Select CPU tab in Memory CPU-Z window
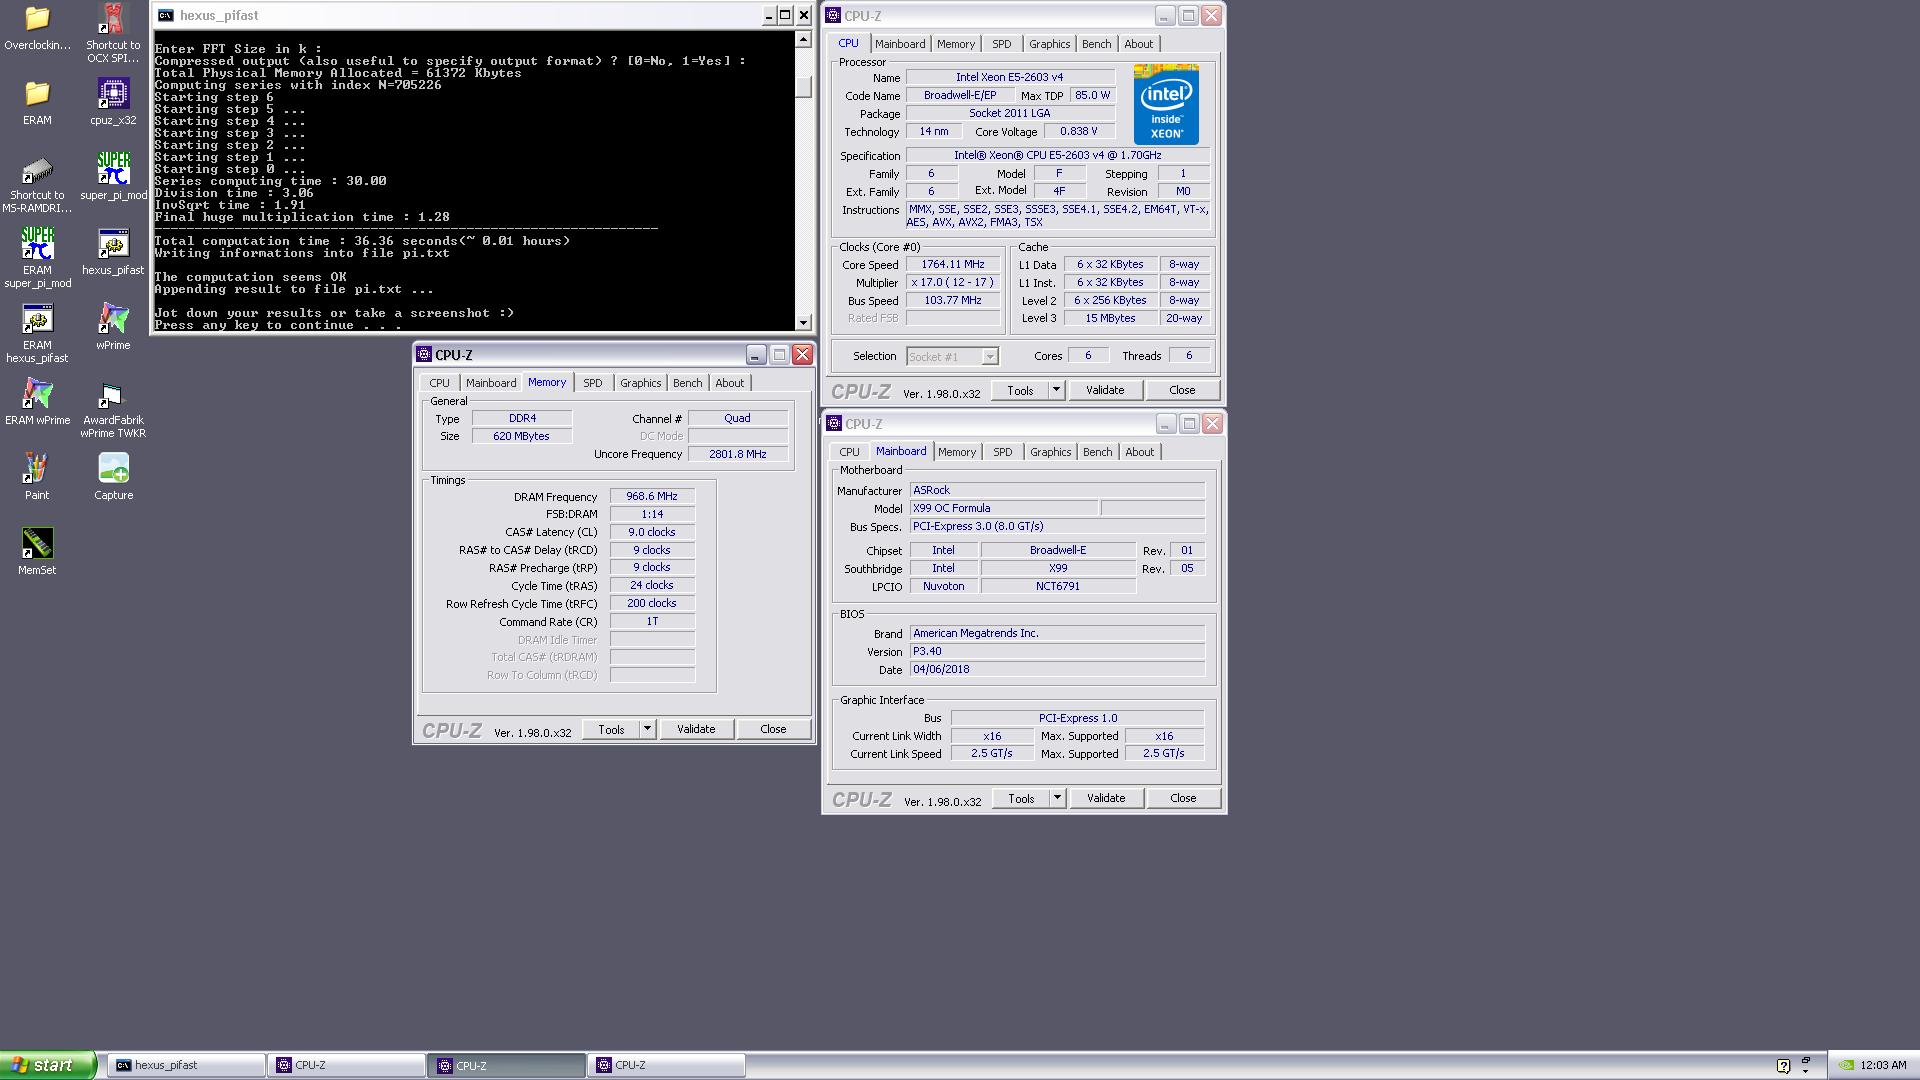The image size is (1920, 1080). tap(439, 383)
